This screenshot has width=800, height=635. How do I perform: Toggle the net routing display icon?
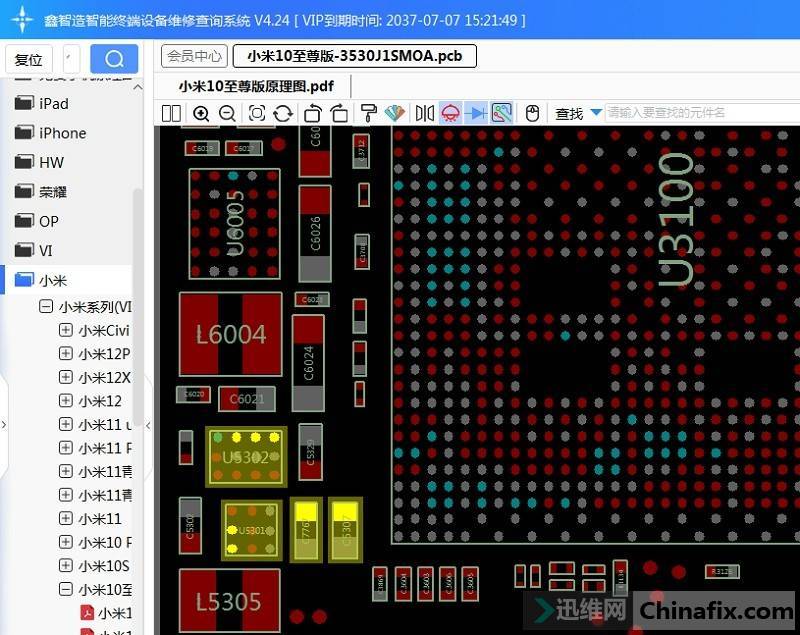[502, 113]
